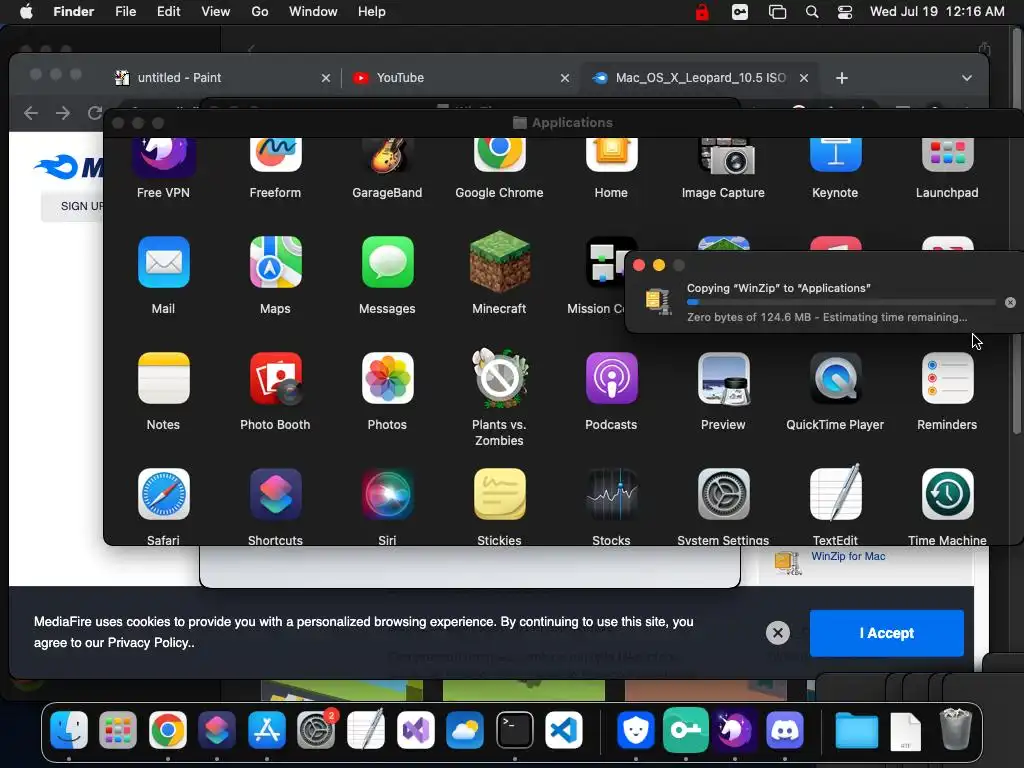Screen dimensions: 1024x768
Task: Go back in the browser
Action: 31,113
